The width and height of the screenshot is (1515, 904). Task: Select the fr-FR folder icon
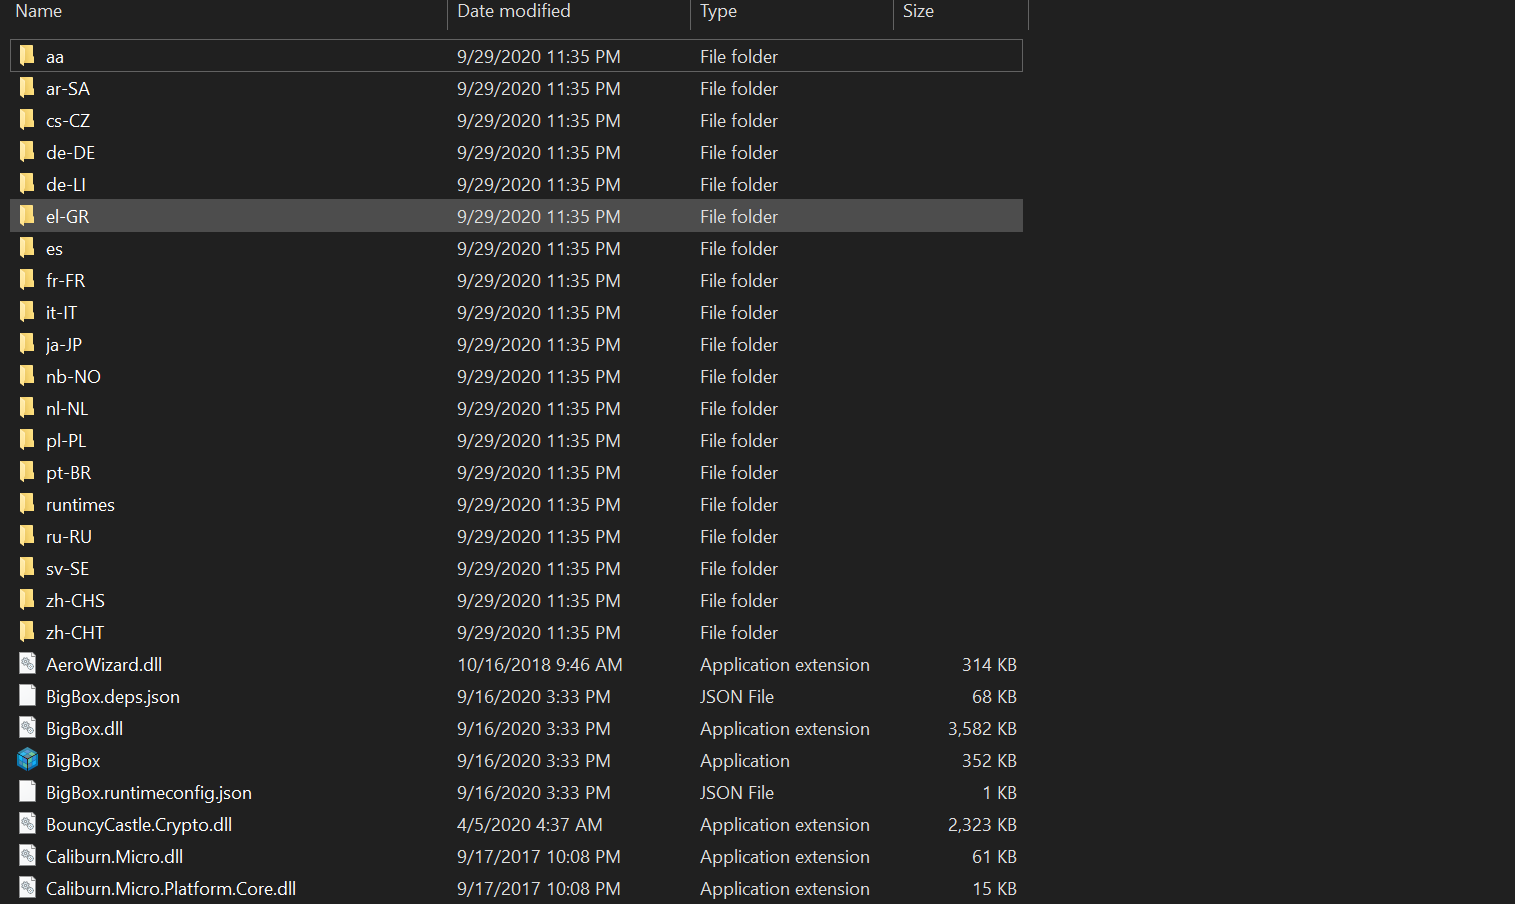27,280
